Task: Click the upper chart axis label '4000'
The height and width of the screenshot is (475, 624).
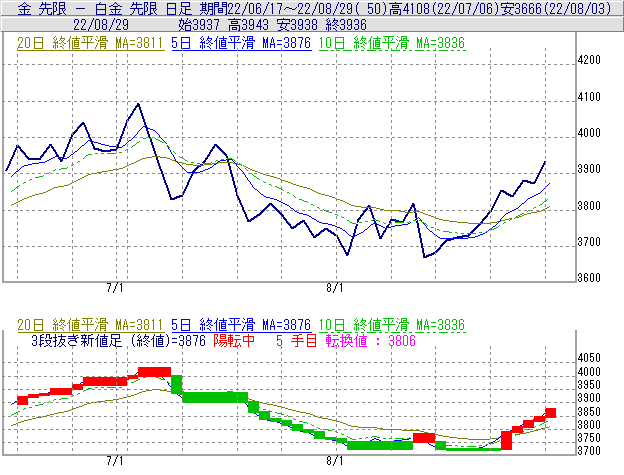Action: click(589, 133)
